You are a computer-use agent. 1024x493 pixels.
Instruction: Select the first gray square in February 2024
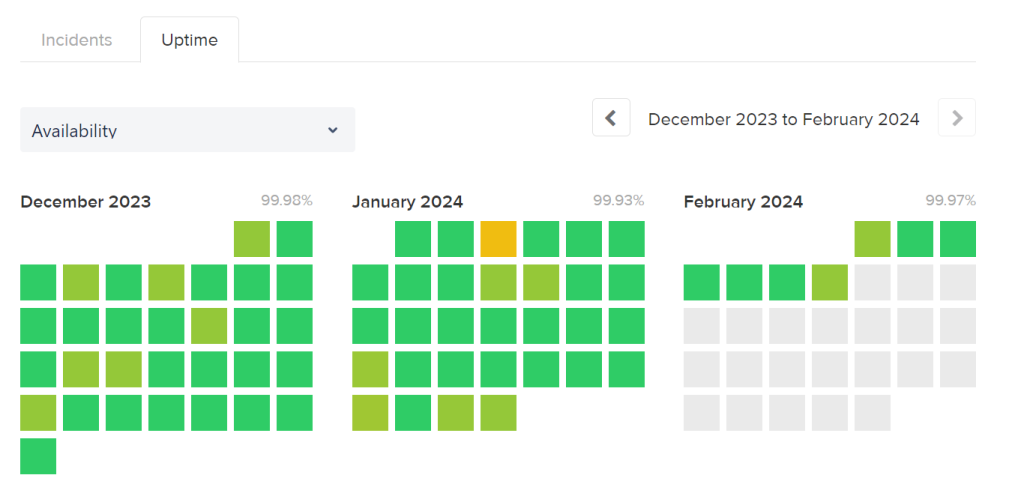click(x=873, y=283)
